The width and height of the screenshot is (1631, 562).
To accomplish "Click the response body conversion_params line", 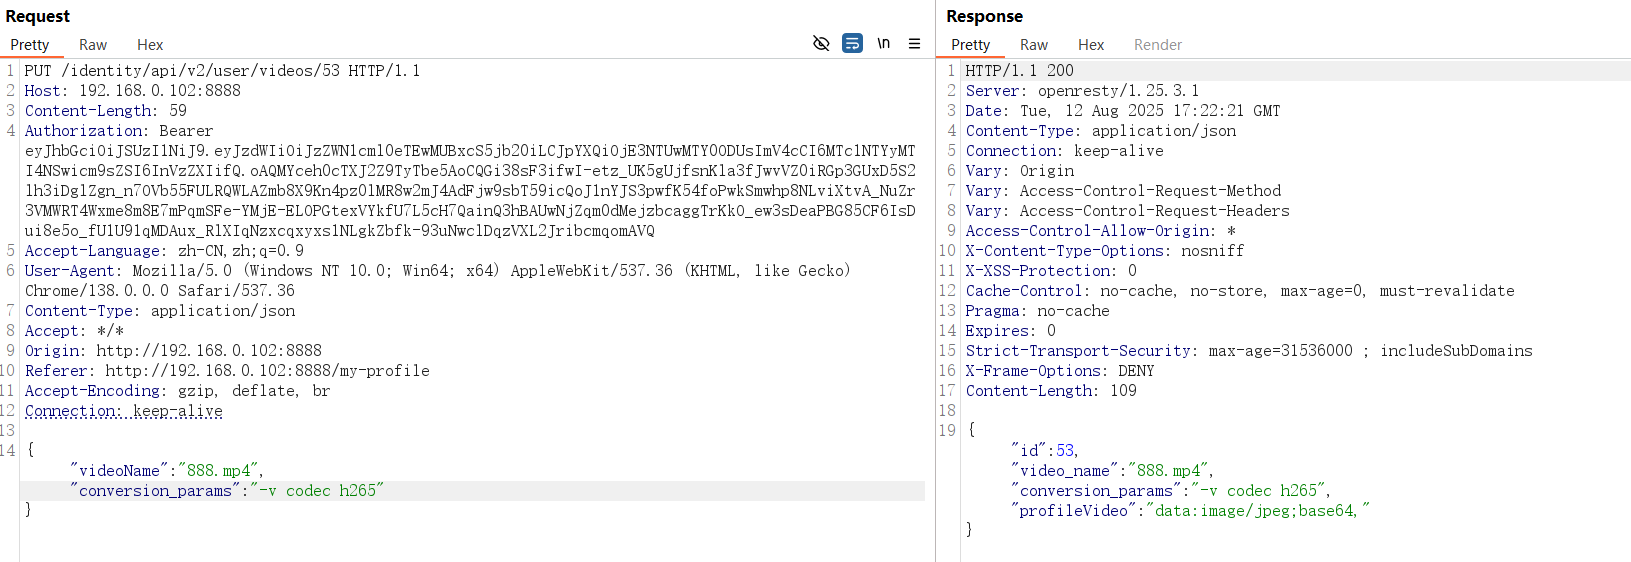I will 1171,491.
